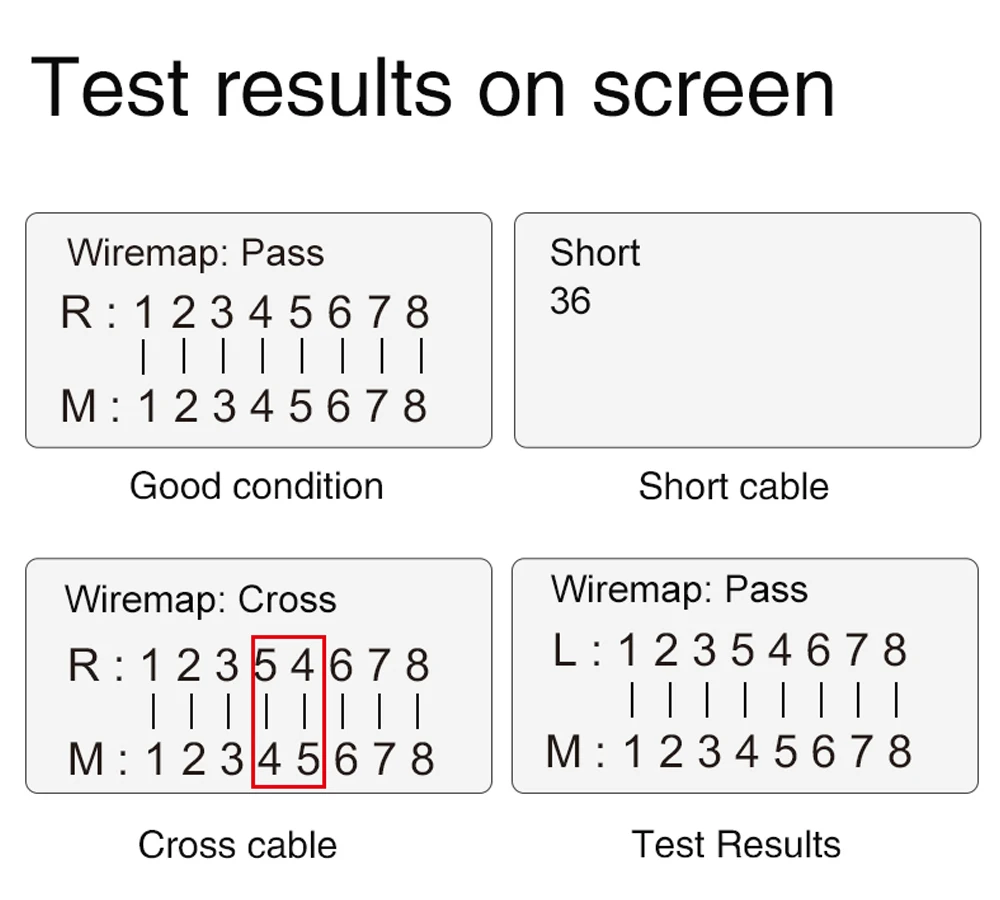Click the "Wiremap: Cross" header text
The height and width of the screenshot is (900, 1000).
[x=200, y=600]
